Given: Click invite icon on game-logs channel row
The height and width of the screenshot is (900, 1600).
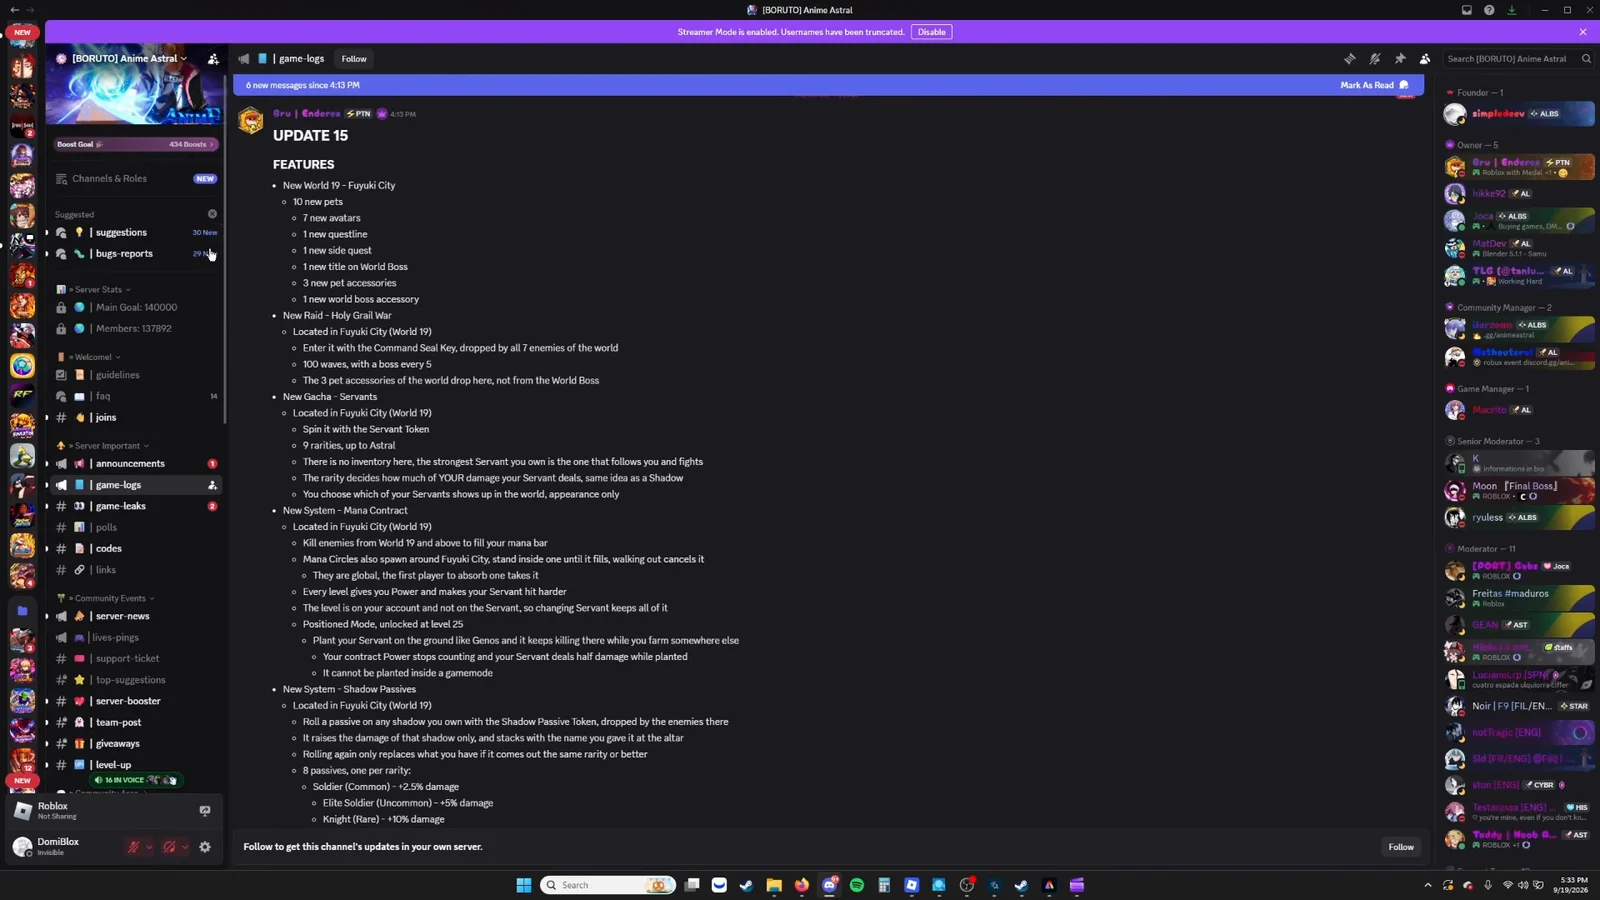Looking at the screenshot, I should (x=212, y=485).
